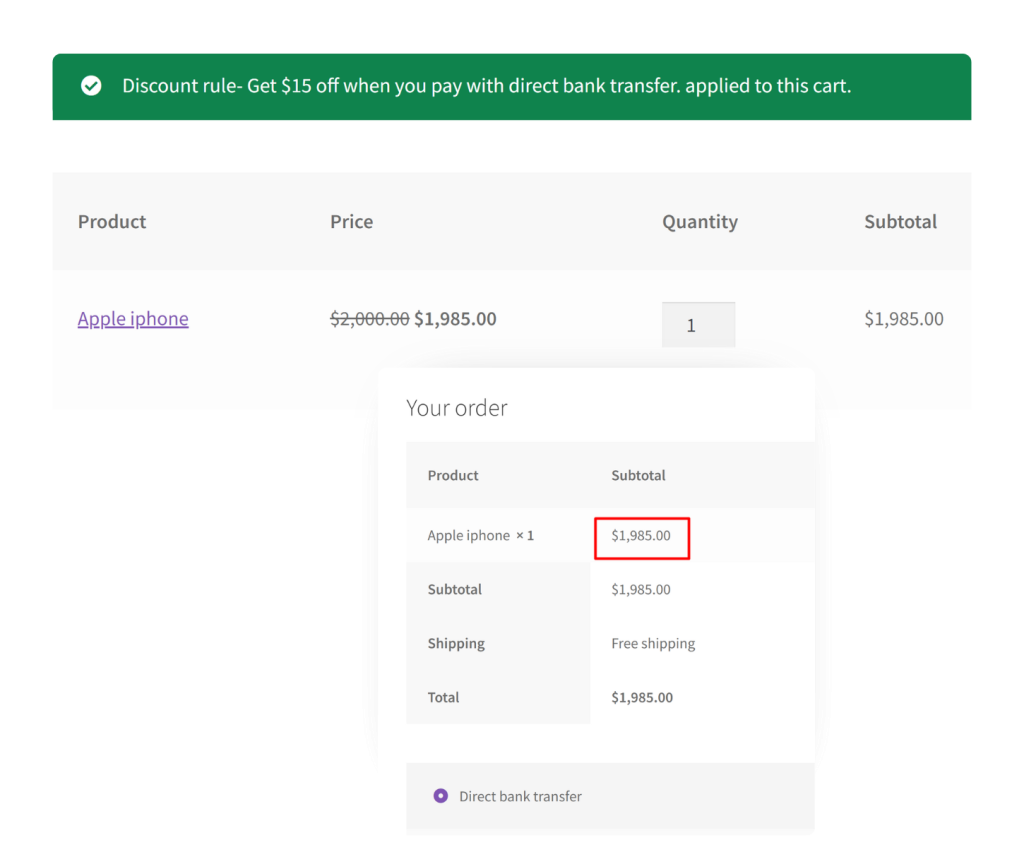Open the Apple iphone product page
1024x847 pixels.
(x=133, y=318)
